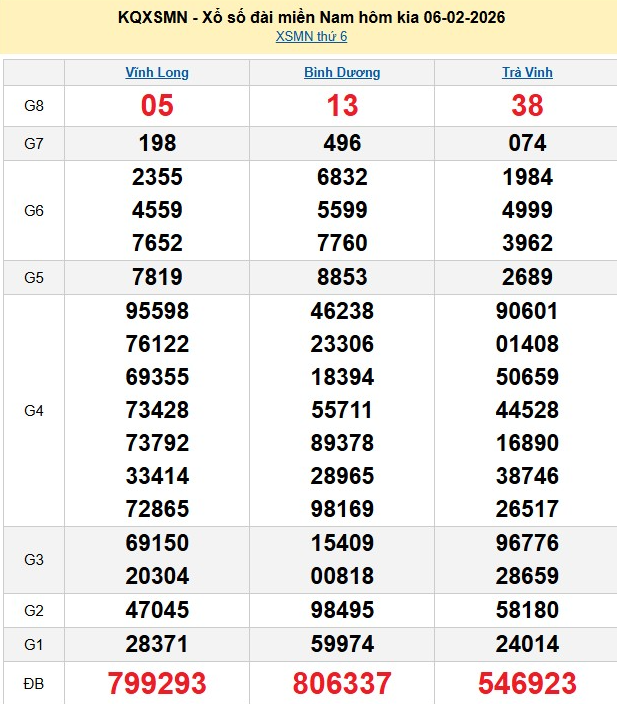The height and width of the screenshot is (704, 617).
Task: Select G3 number 96776
Action: [527, 543]
